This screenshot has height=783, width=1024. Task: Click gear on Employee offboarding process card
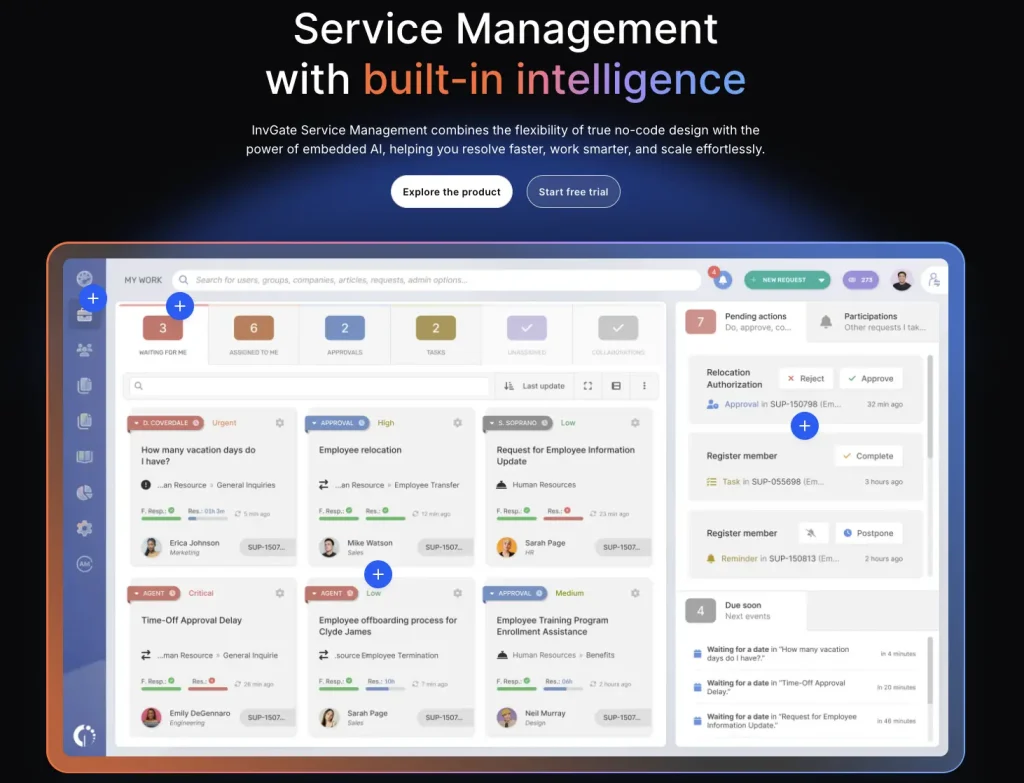[x=457, y=593]
